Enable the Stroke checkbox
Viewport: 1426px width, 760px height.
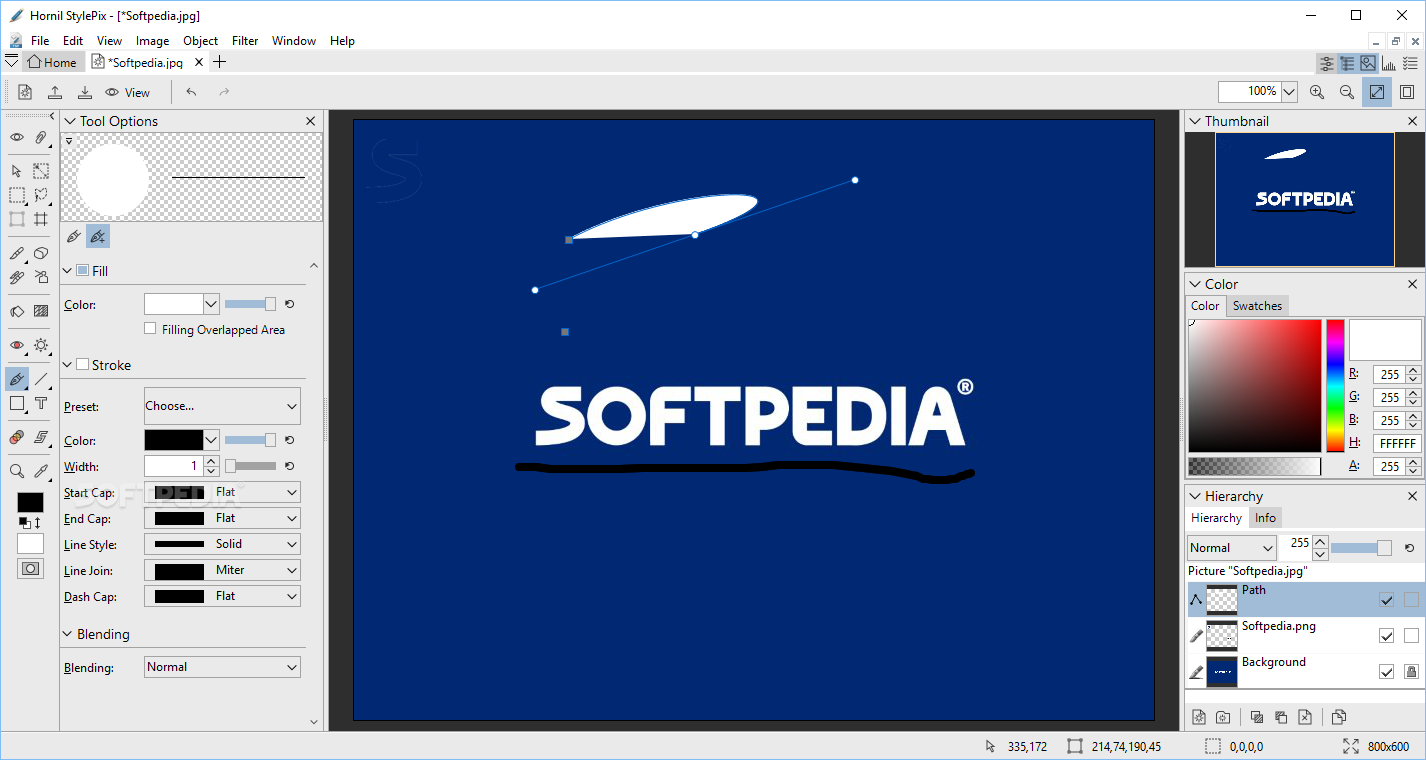pyautogui.click(x=83, y=365)
